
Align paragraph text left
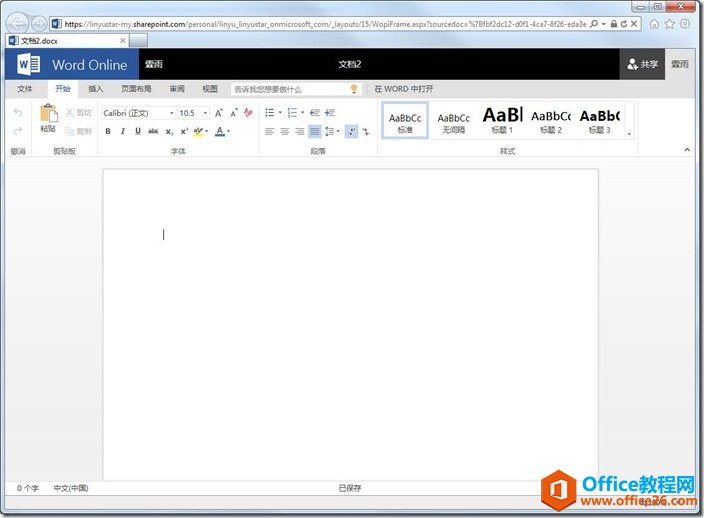pos(269,132)
